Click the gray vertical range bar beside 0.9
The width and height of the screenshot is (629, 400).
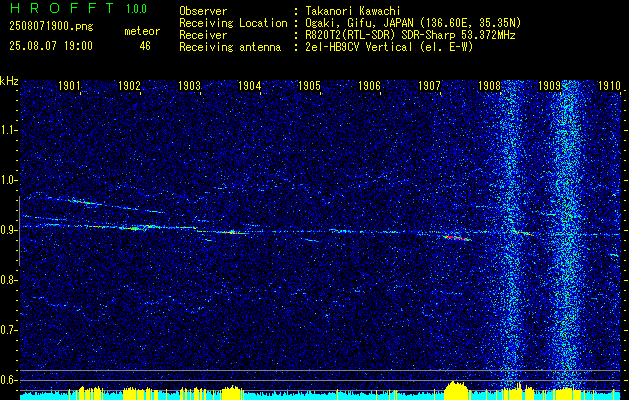click(x=19, y=231)
